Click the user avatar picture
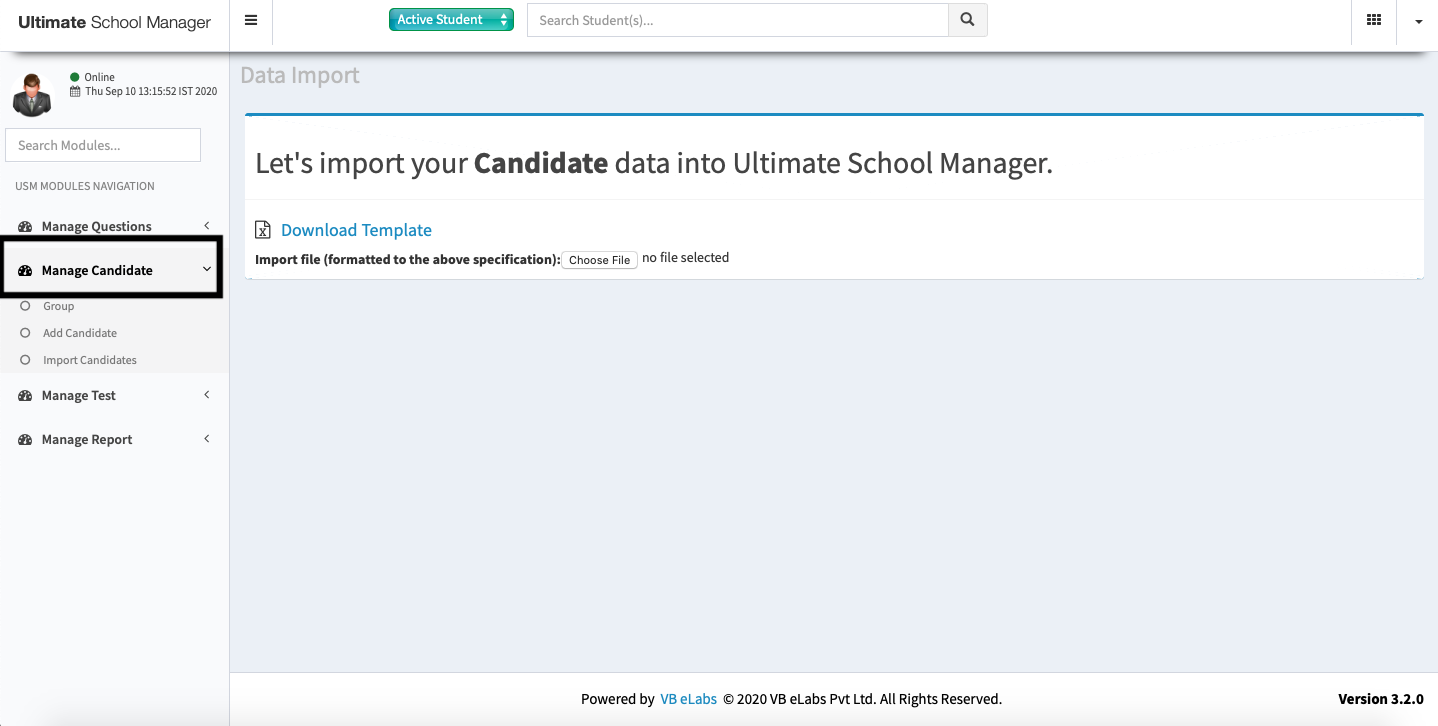Viewport: 1438px width, 726px height. pos(32,95)
